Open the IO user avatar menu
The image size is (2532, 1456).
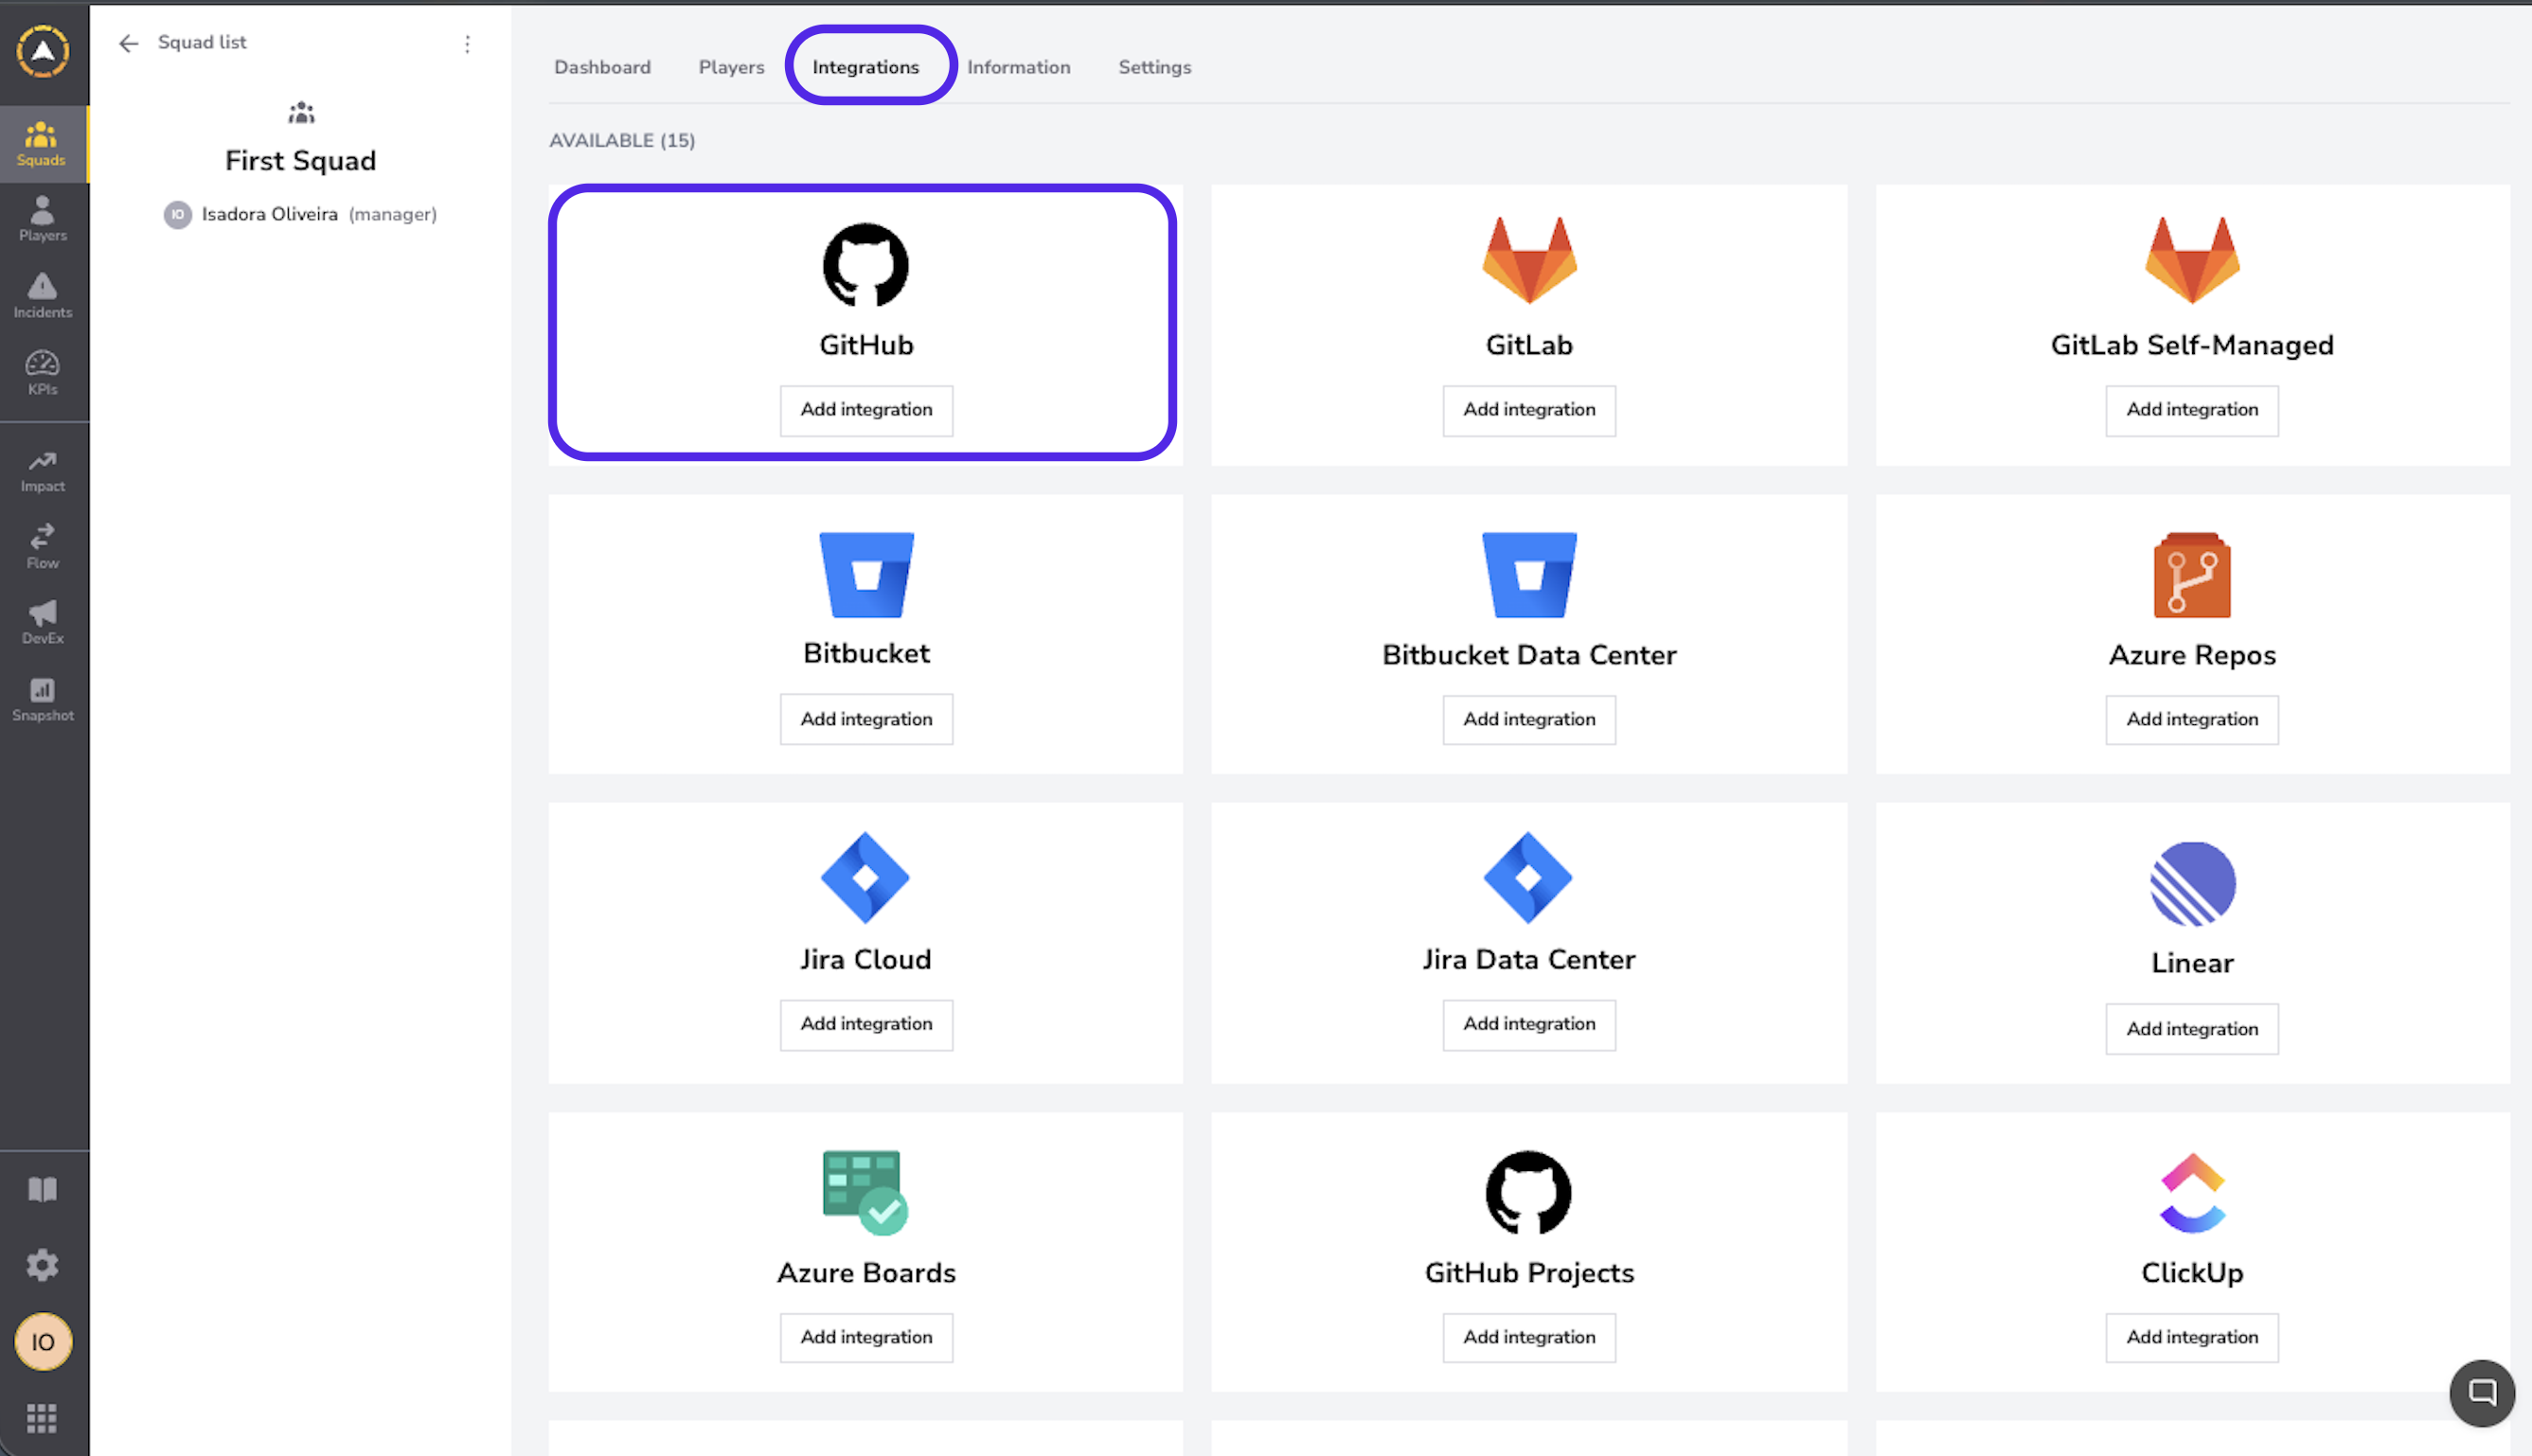coord(43,1341)
